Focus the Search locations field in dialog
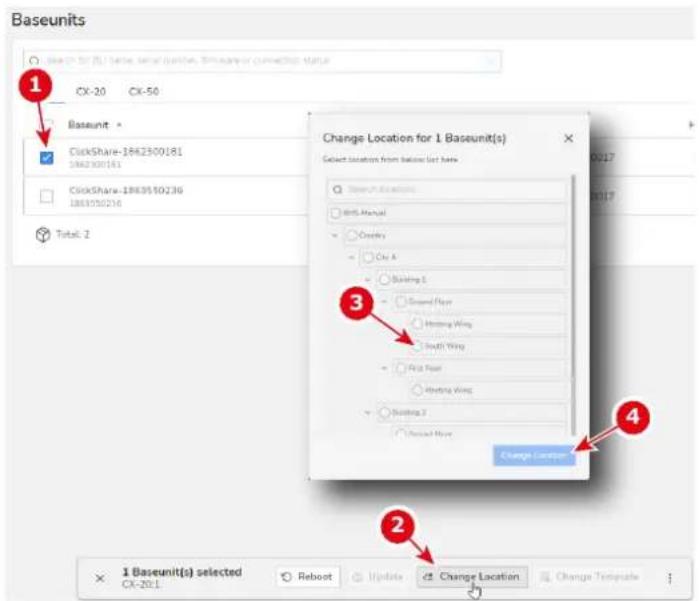 click(x=447, y=189)
